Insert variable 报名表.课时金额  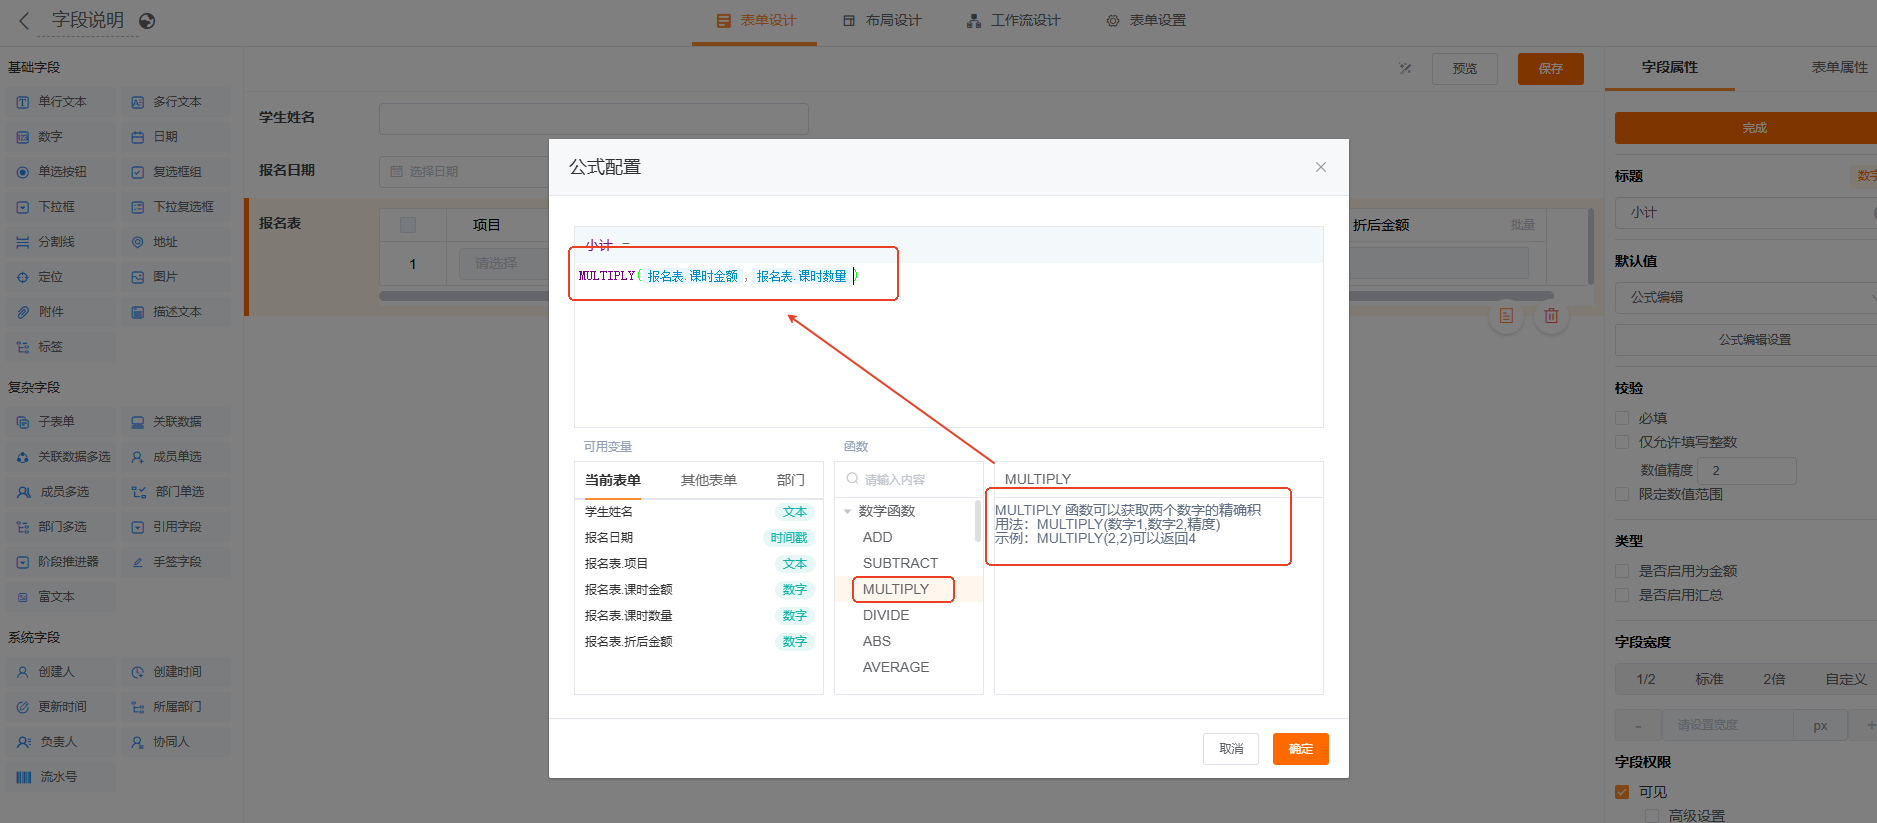pos(698,589)
